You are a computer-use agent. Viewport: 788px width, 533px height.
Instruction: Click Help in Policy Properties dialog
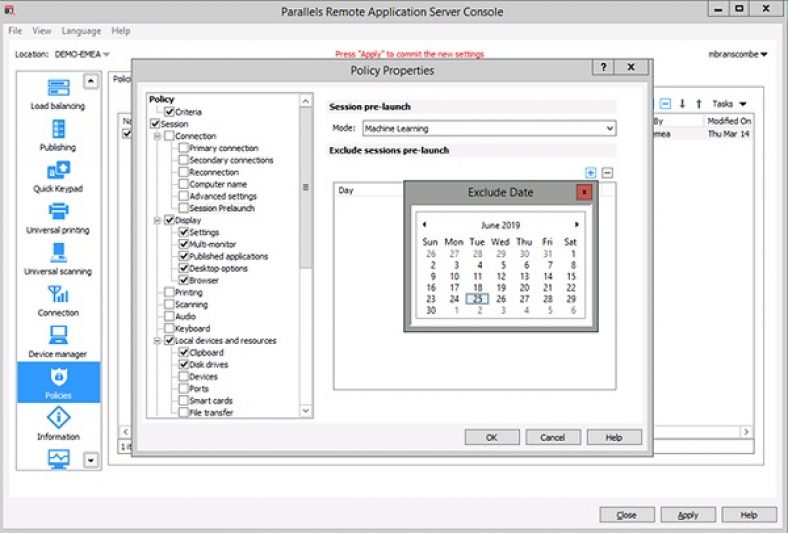tap(614, 438)
